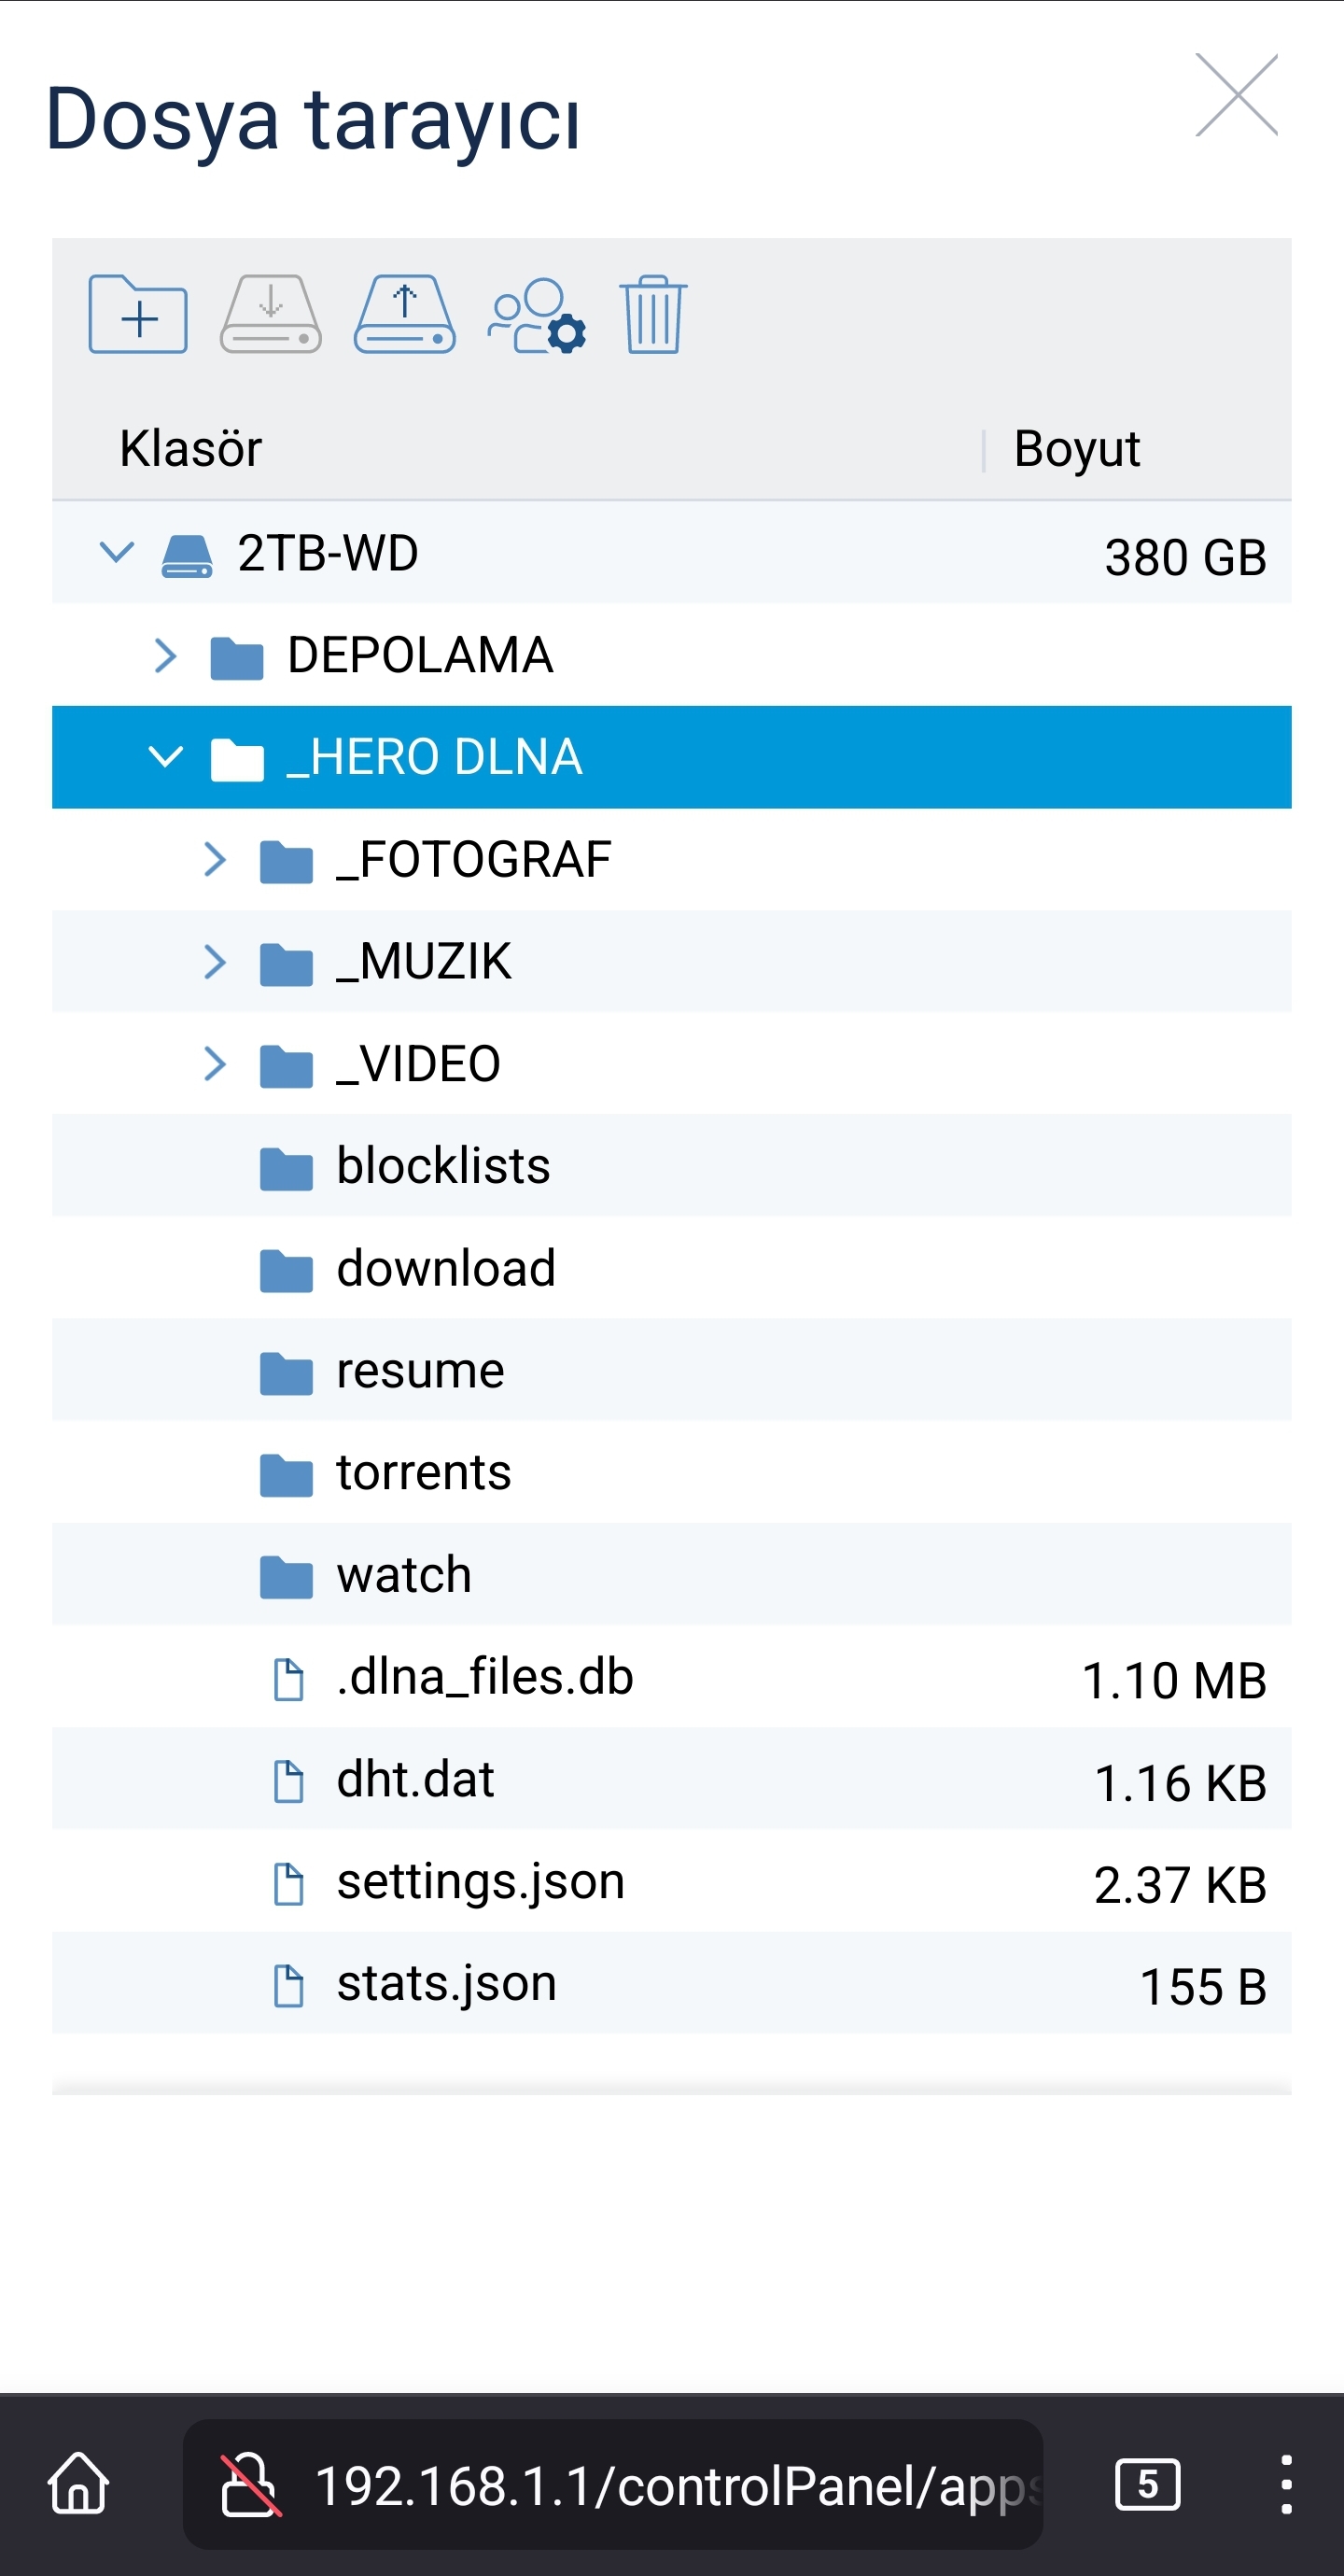Click the watch folder icon
Screen dimensions: 1344x2576
[x=286, y=1577]
